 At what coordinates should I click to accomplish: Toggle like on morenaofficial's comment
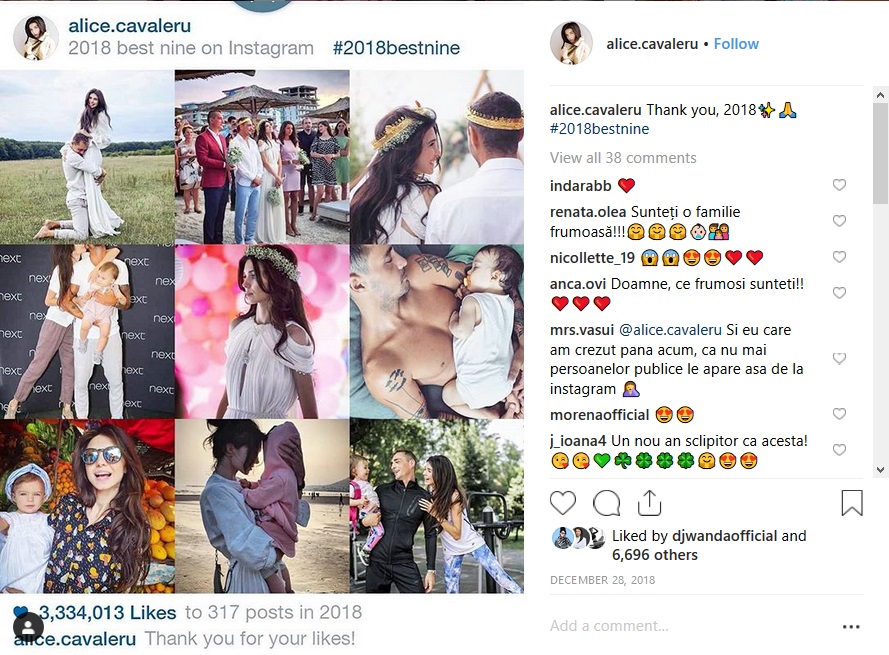point(839,414)
